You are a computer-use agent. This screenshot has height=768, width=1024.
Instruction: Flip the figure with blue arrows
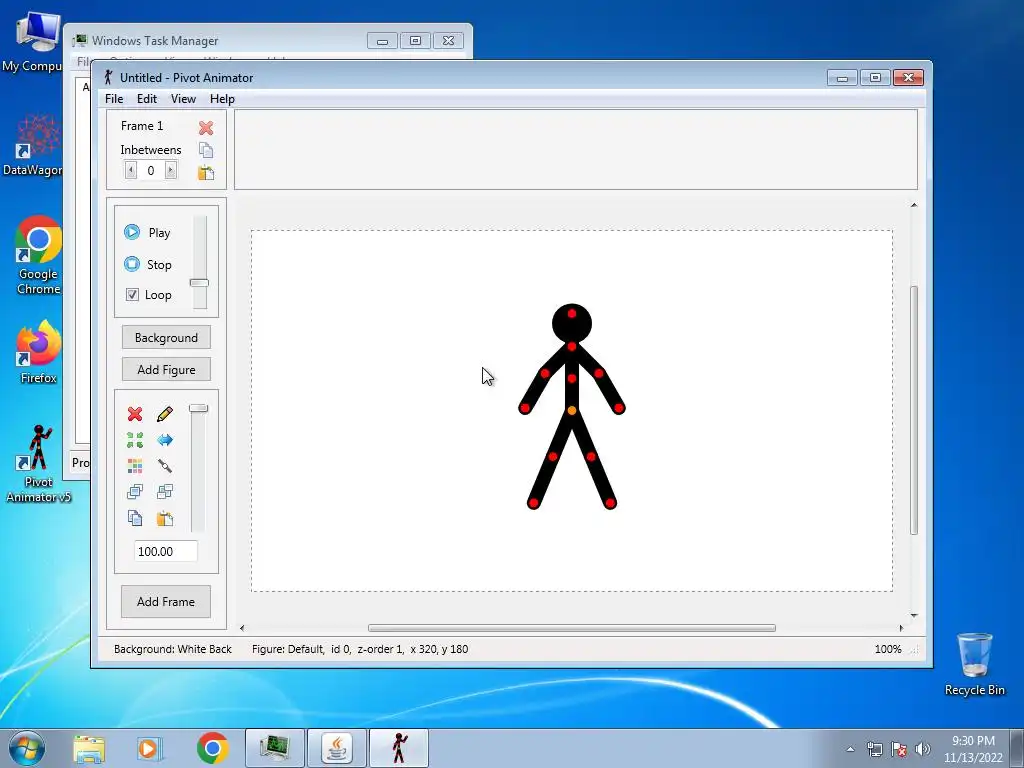click(165, 440)
